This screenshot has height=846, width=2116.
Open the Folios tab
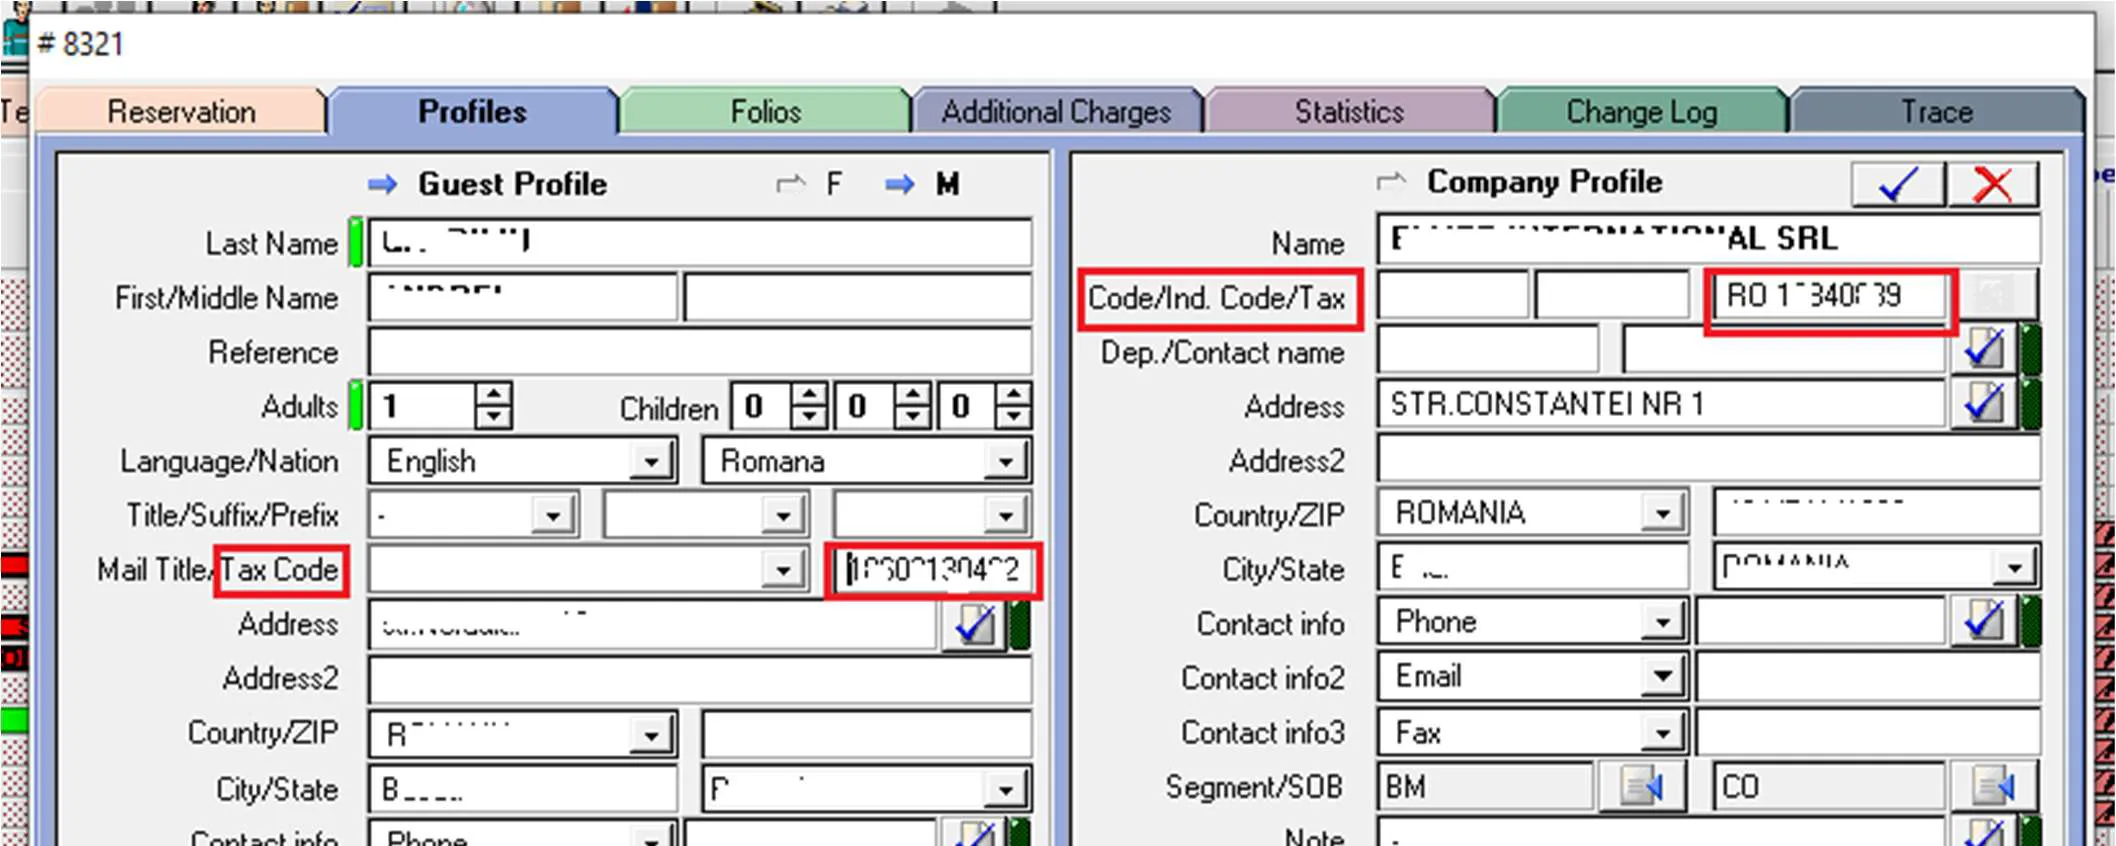pos(766,111)
